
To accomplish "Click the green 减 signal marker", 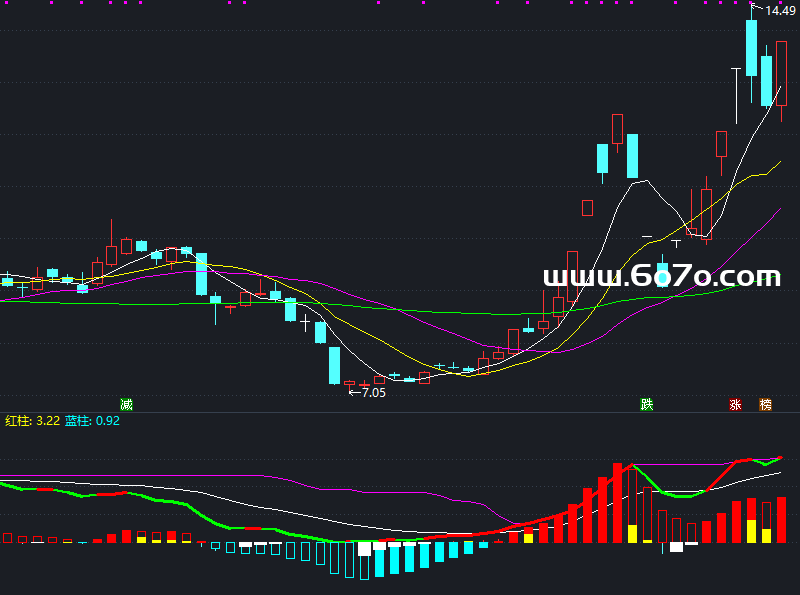I will 126,405.
